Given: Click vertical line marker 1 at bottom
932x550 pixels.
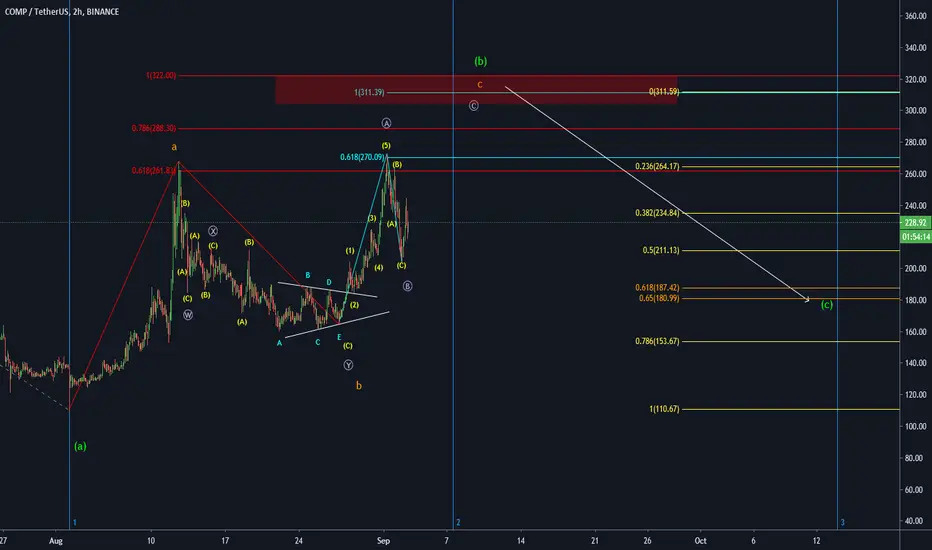Looking at the screenshot, I should [74, 523].
